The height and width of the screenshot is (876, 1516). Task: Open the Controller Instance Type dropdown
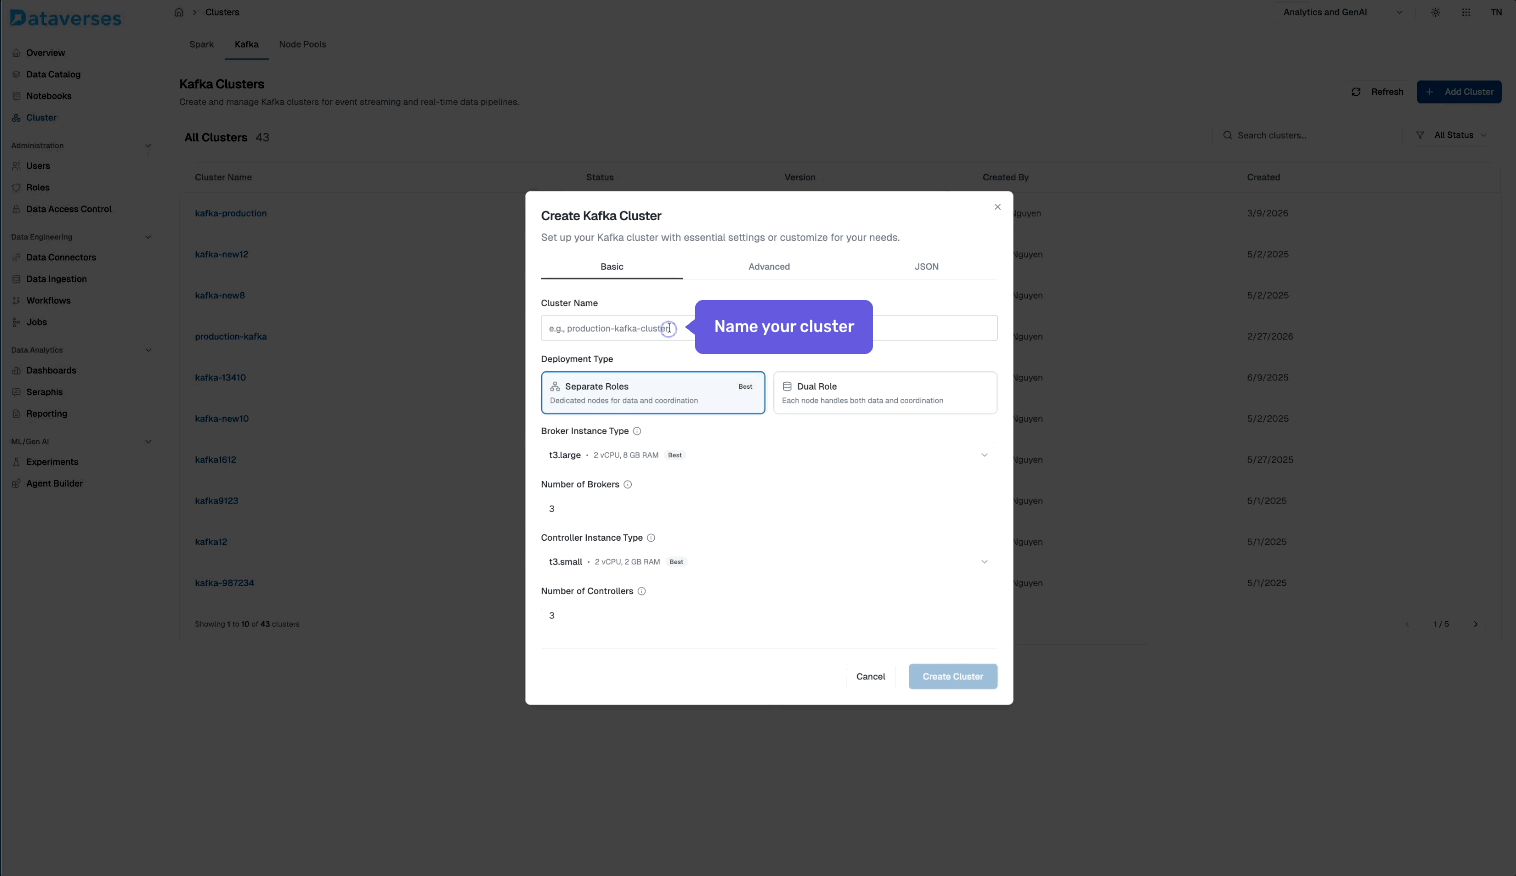pos(769,562)
